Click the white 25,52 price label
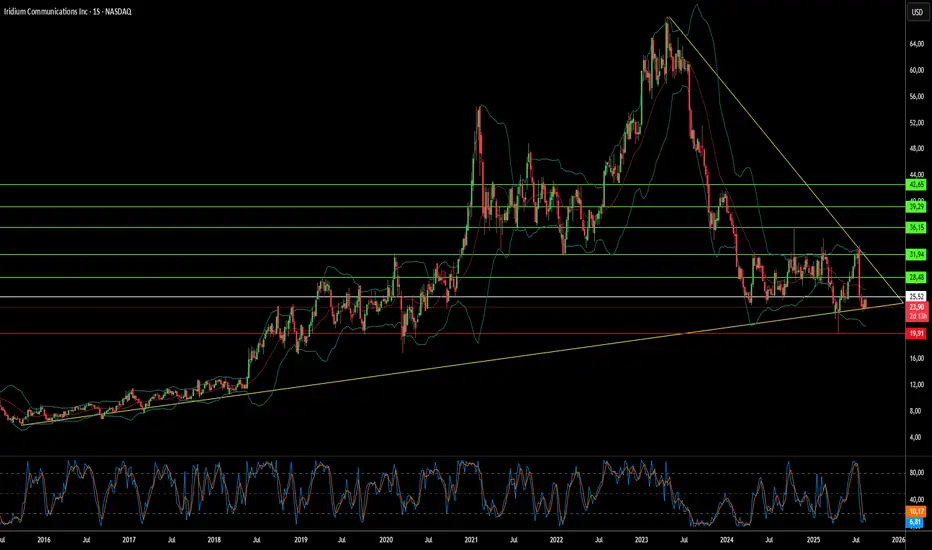 tap(915, 297)
